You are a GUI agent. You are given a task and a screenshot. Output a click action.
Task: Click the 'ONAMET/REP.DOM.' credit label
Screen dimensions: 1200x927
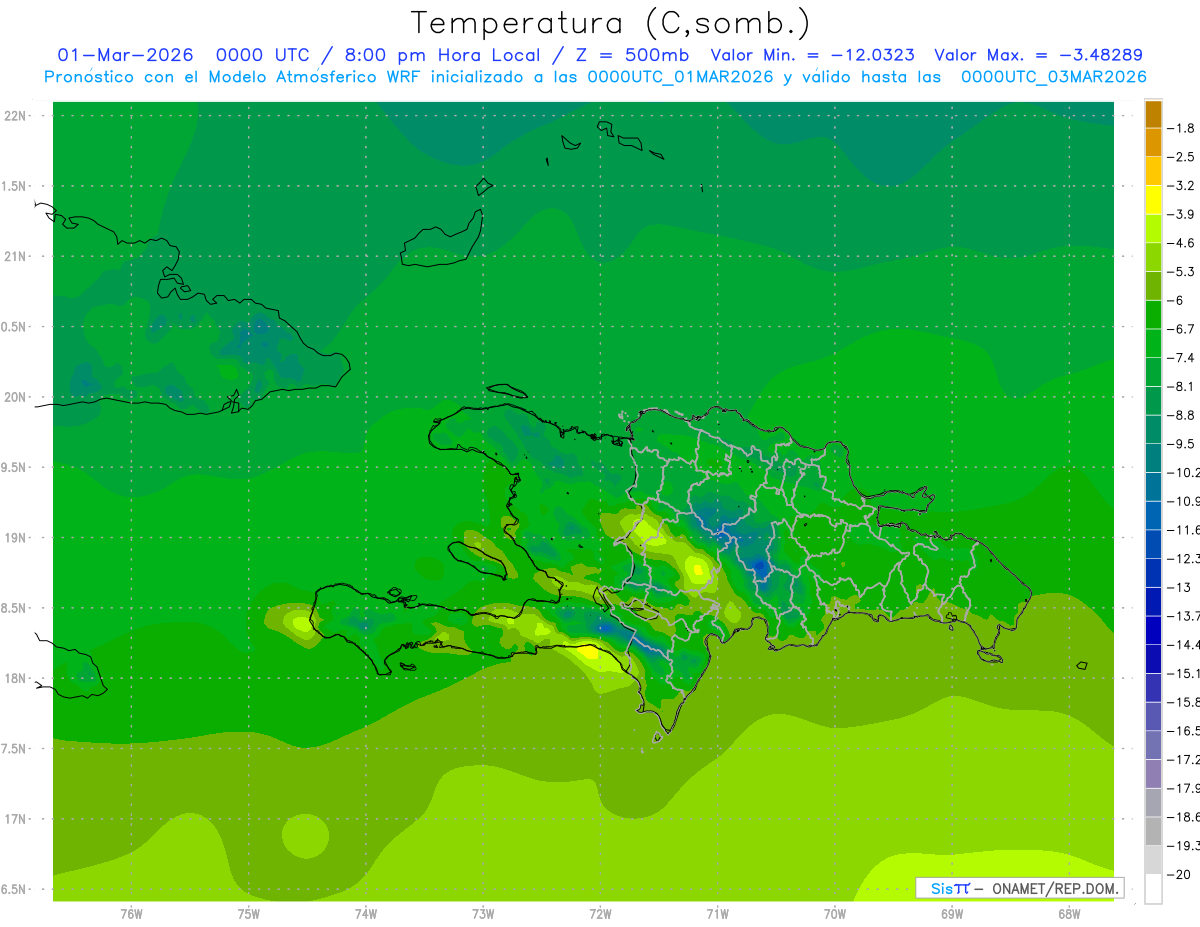point(1054,888)
